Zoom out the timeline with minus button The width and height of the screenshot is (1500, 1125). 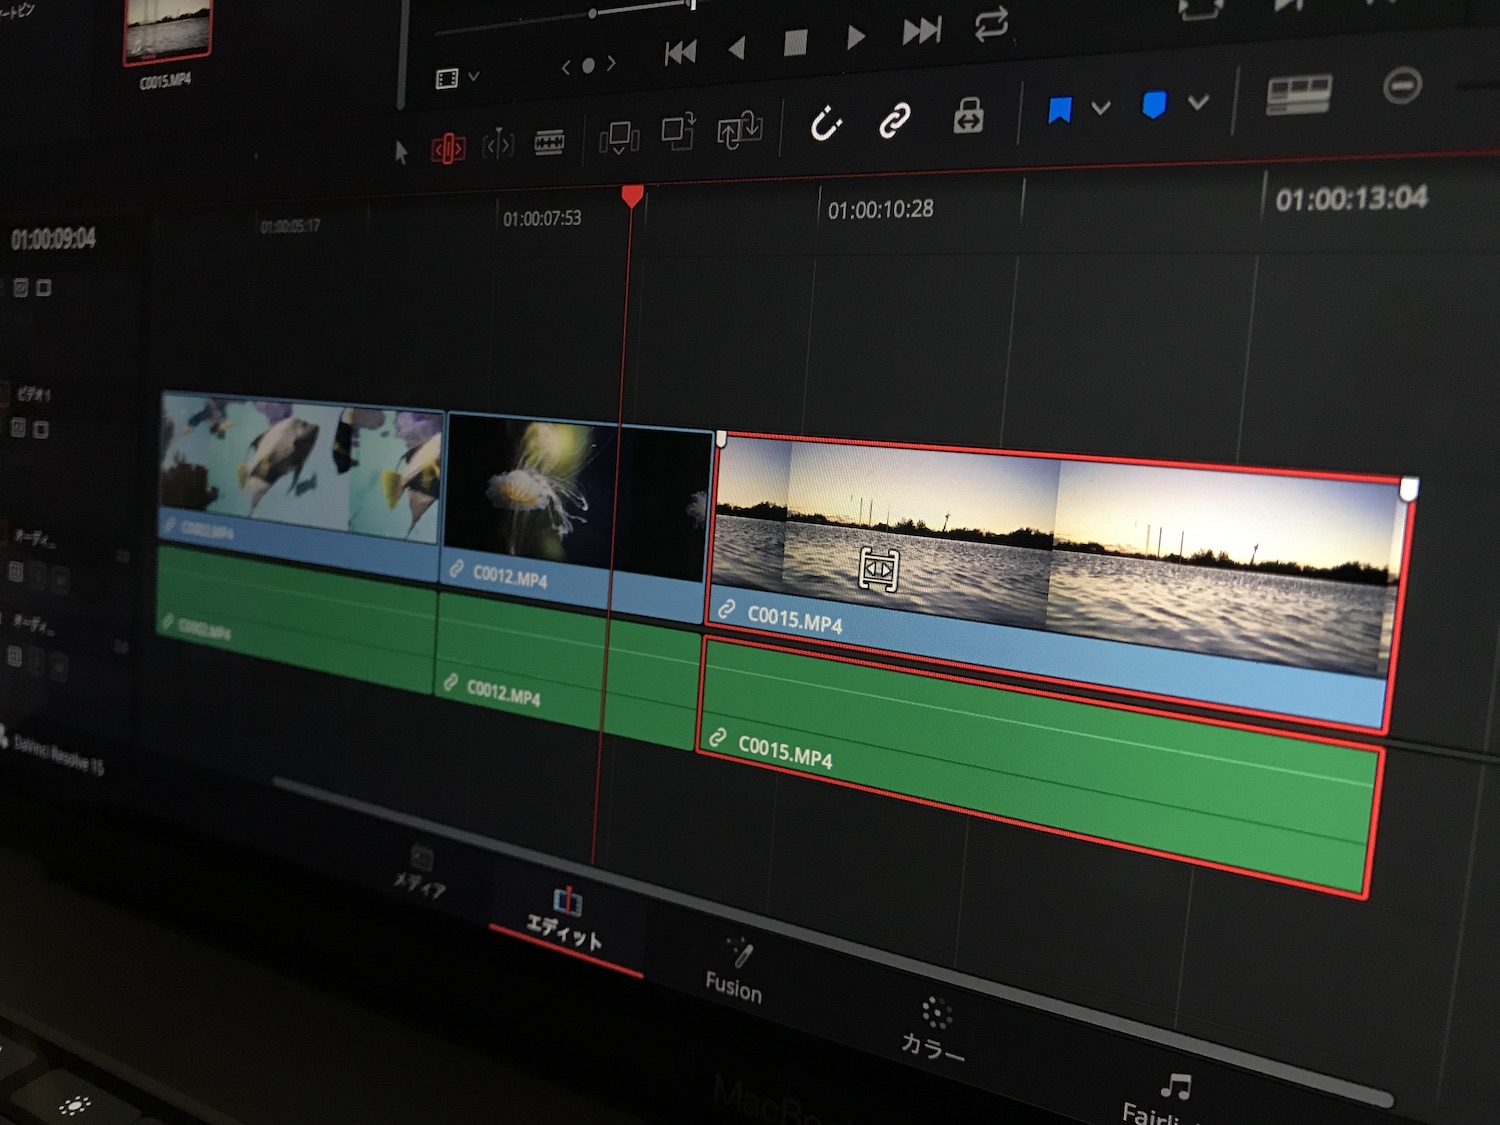(x=1402, y=86)
